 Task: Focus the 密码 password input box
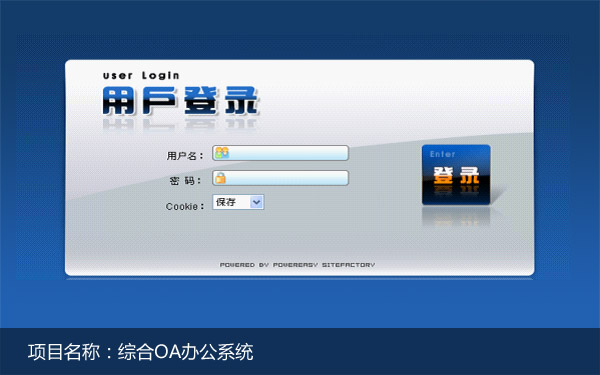click(x=280, y=178)
